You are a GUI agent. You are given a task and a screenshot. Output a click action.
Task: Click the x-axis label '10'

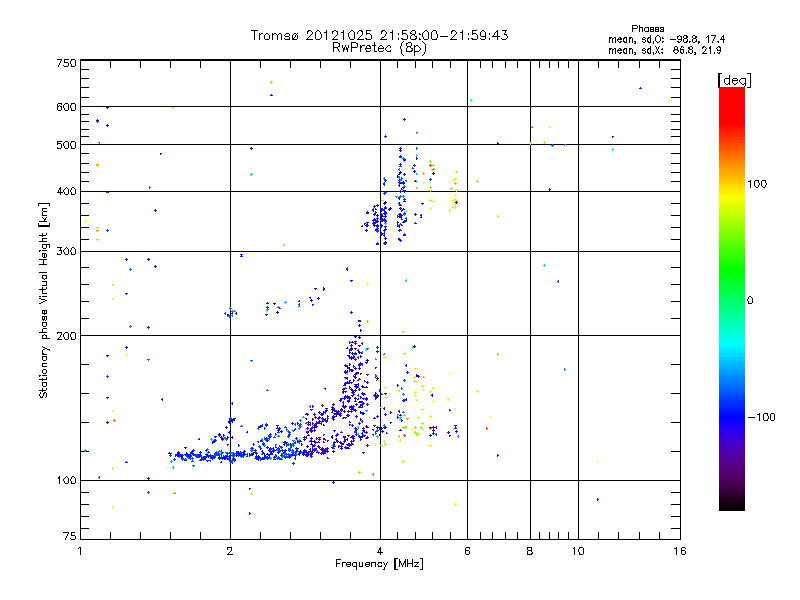578,551
